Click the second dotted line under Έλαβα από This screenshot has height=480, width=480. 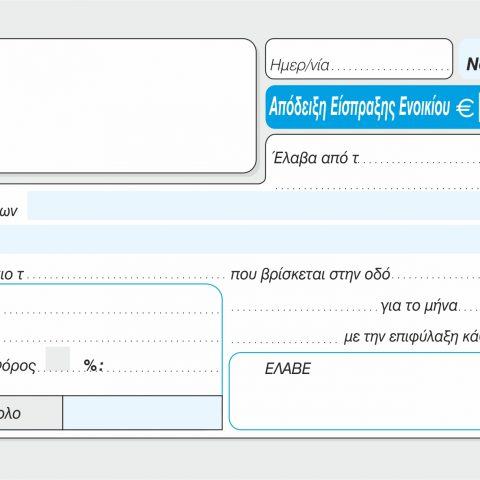tap(377, 188)
